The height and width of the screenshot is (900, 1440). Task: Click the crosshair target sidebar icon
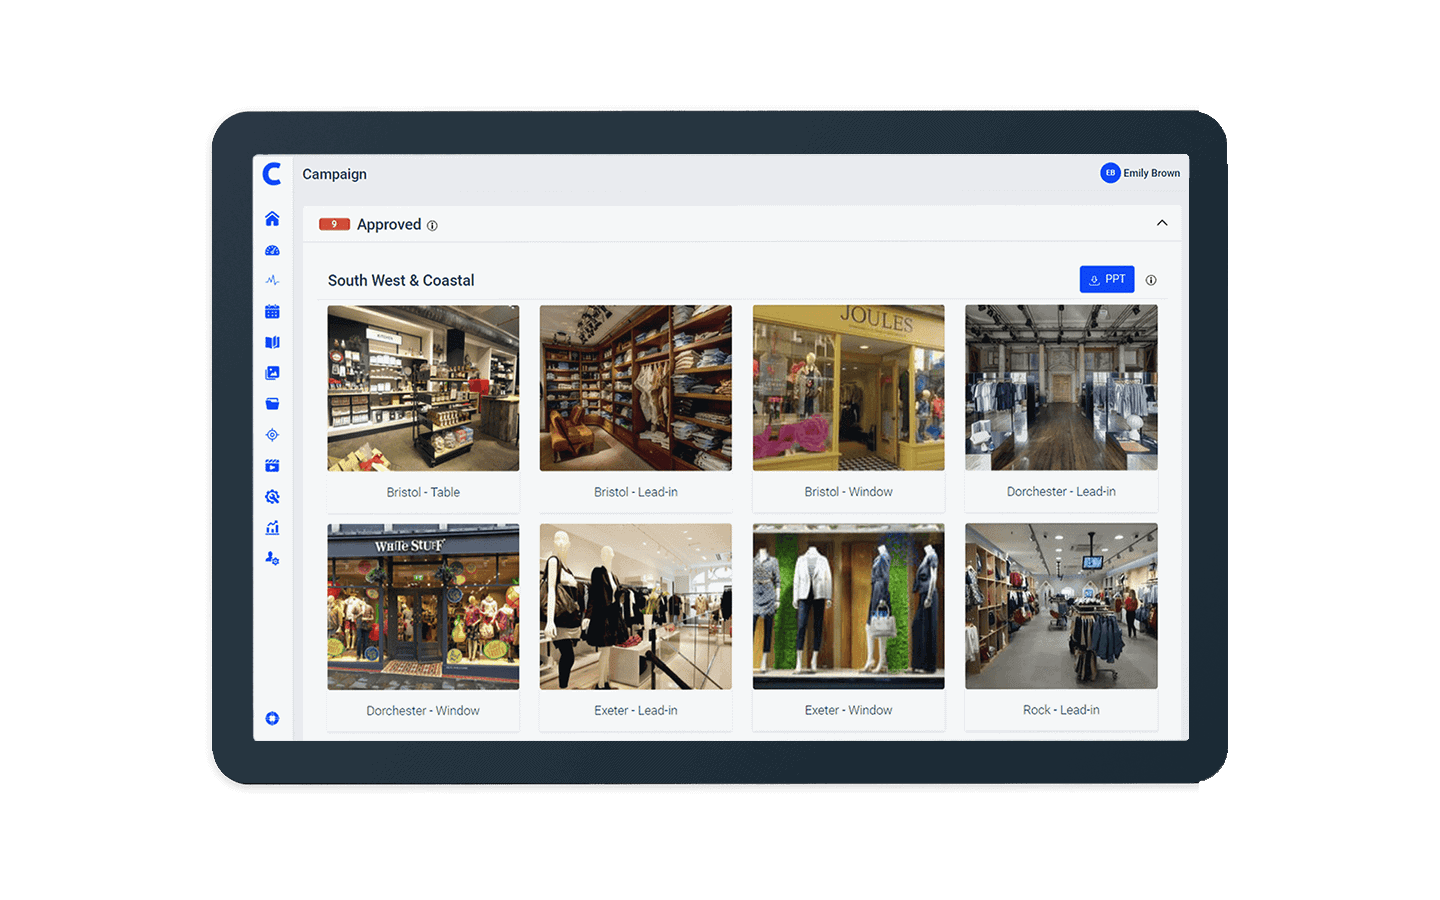[272, 435]
